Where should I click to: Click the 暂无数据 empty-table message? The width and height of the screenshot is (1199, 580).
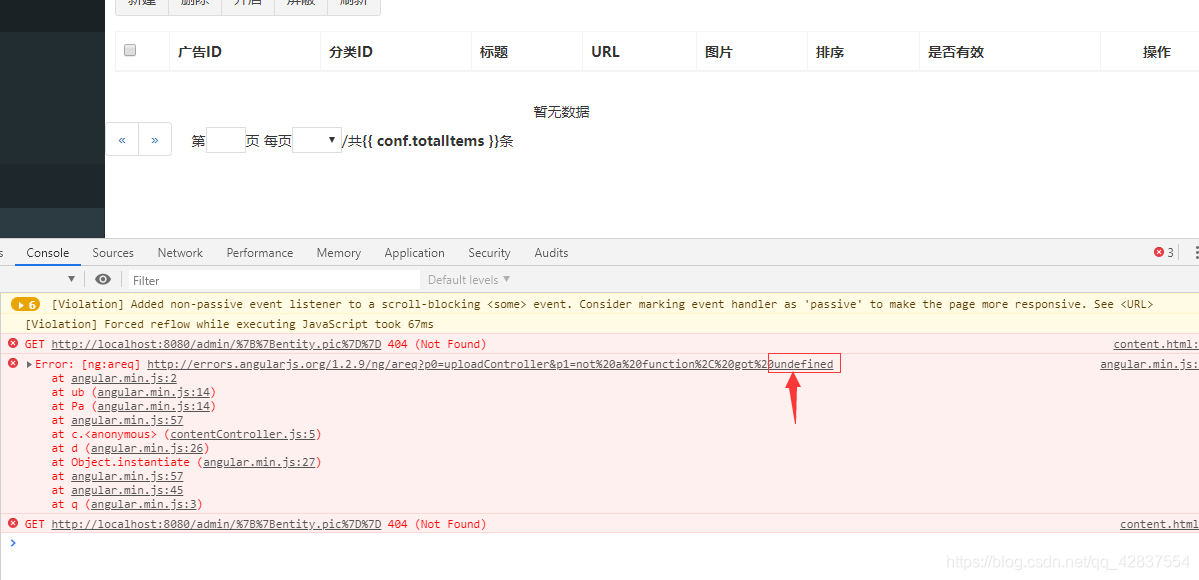[561, 112]
